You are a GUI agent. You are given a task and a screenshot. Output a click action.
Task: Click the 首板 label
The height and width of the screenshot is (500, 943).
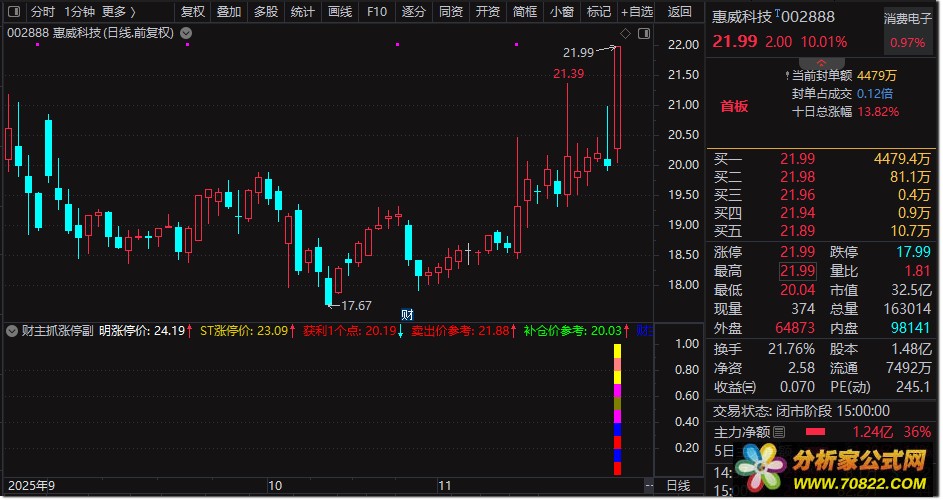(x=734, y=106)
